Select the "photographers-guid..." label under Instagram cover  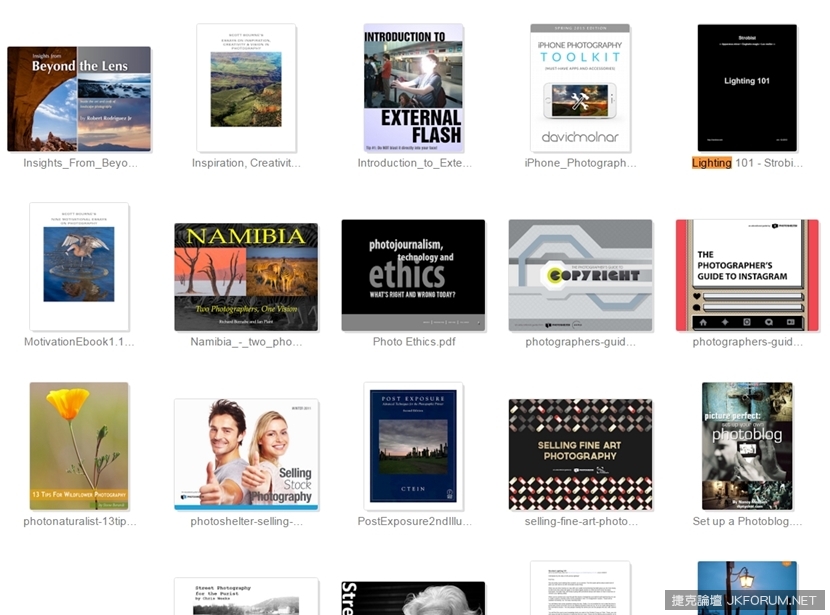pyautogui.click(x=747, y=342)
